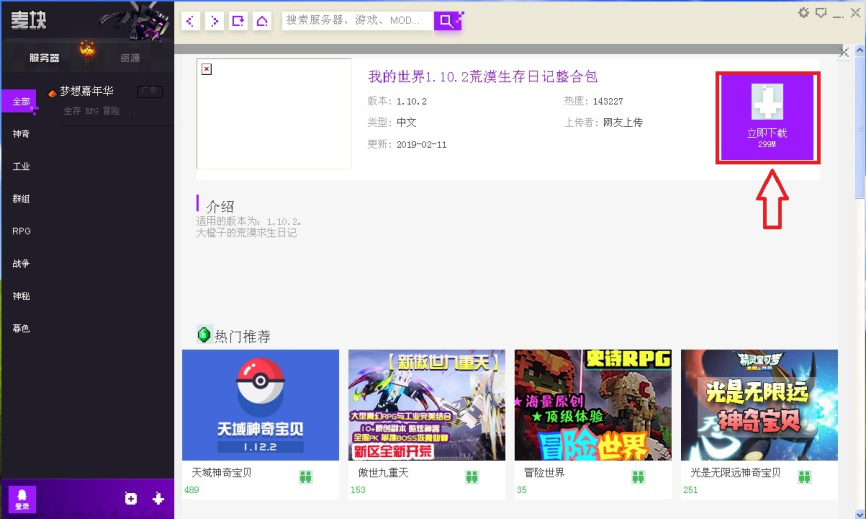Go back with the left arrow button
The height and width of the screenshot is (519, 866).
[x=191, y=21]
